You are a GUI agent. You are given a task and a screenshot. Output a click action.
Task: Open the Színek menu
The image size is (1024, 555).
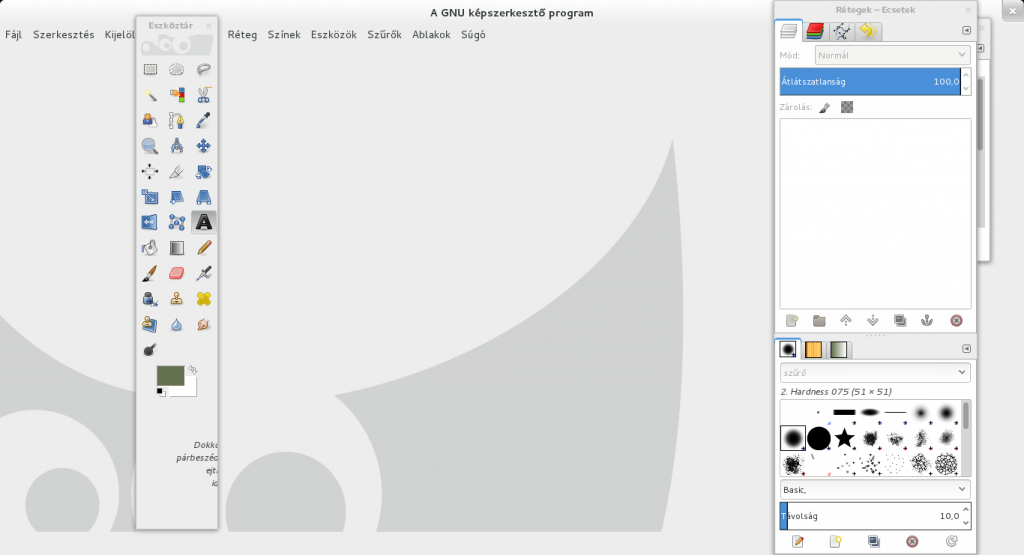click(x=284, y=35)
